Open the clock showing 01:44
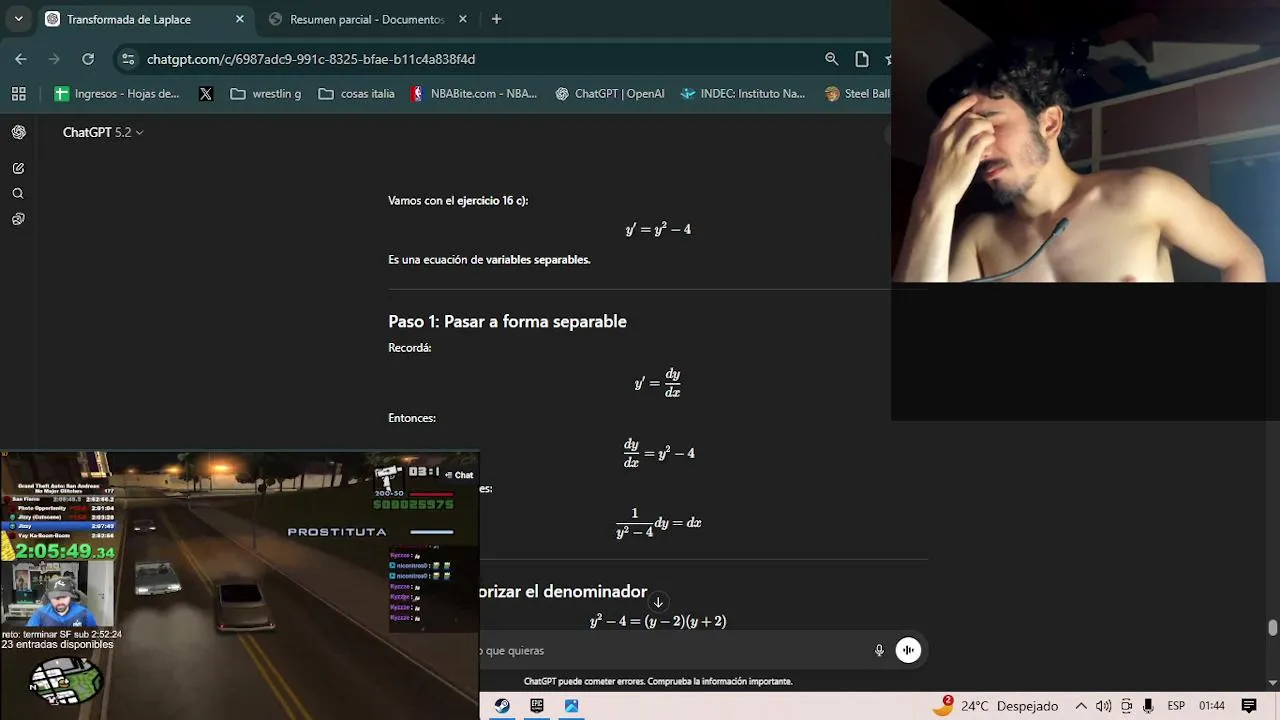This screenshot has width=1280, height=720. [x=1212, y=705]
